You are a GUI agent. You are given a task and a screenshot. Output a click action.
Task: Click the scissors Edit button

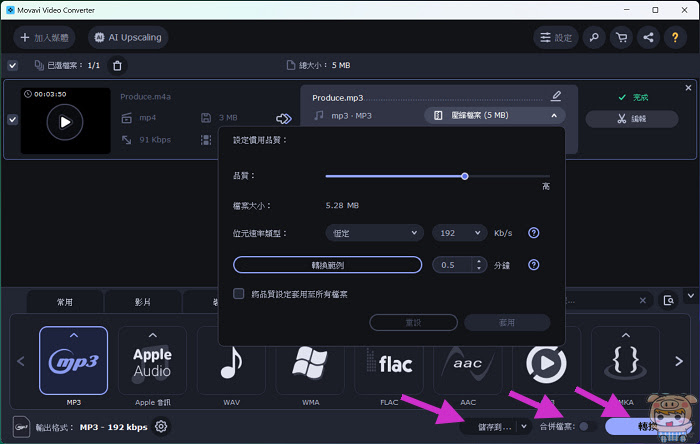pyautogui.click(x=632, y=119)
